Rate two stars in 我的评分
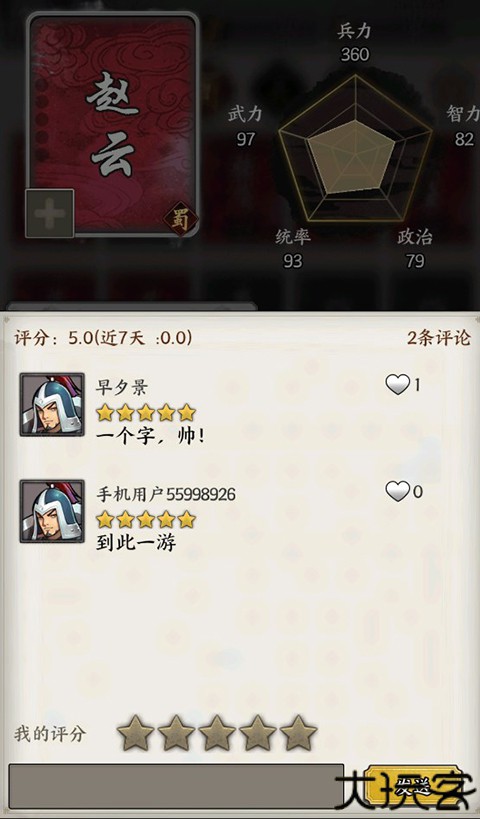This screenshot has width=480, height=819. tap(176, 733)
